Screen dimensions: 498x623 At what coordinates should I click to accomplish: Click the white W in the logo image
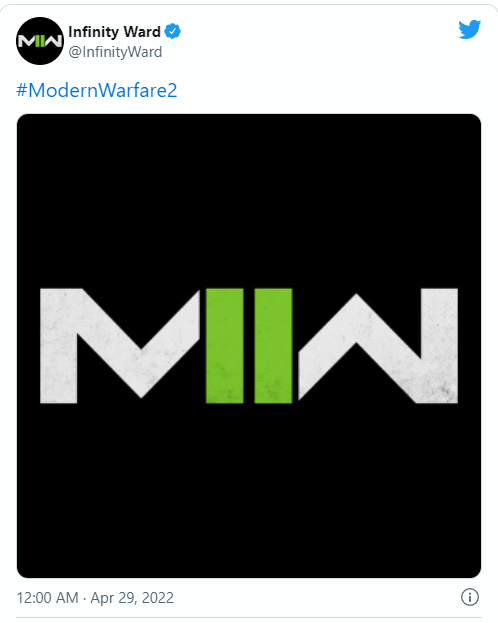(x=378, y=345)
